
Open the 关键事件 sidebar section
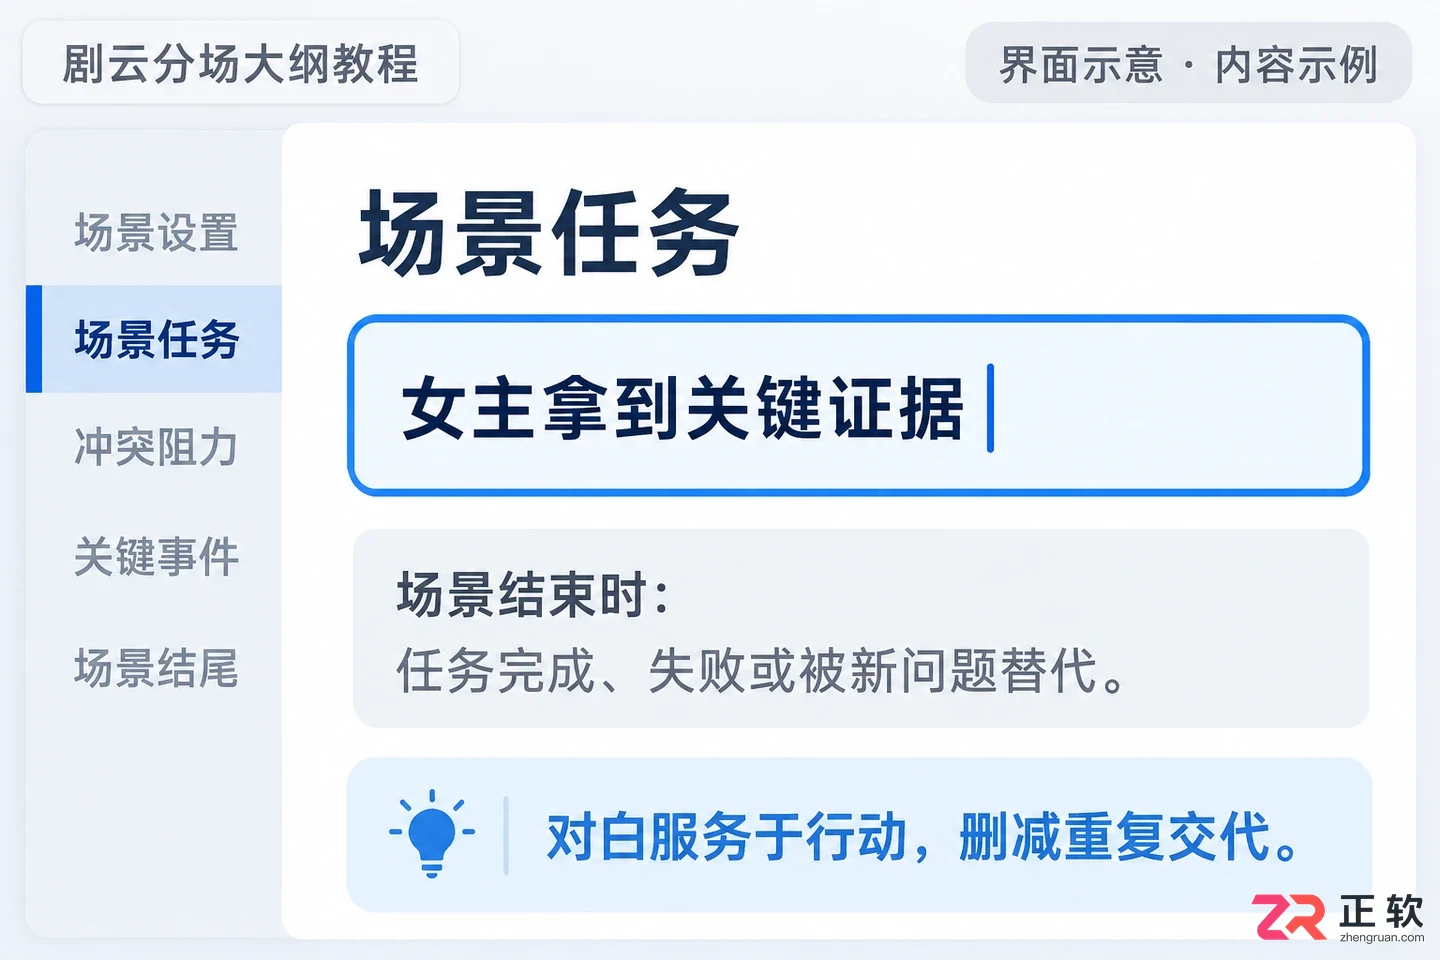[156, 556]
